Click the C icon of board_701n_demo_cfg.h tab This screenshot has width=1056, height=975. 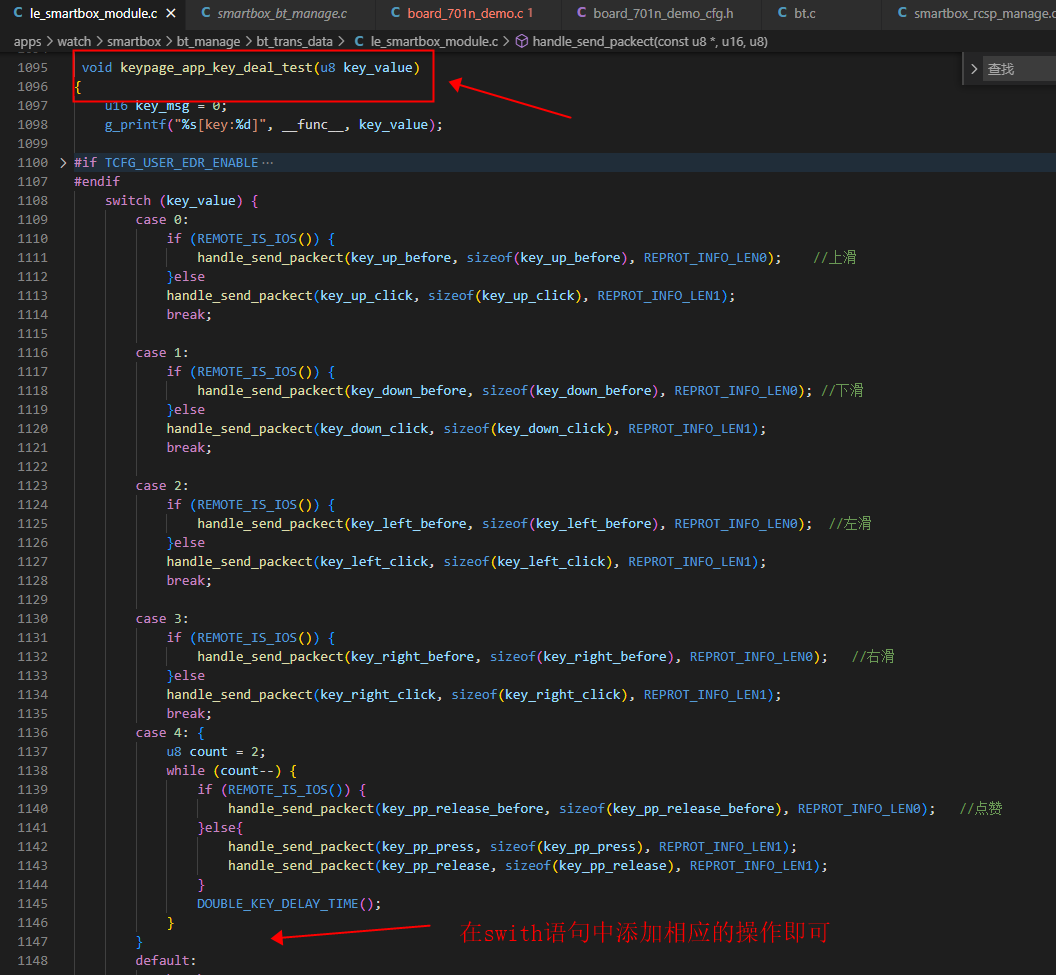click(581, 13)
